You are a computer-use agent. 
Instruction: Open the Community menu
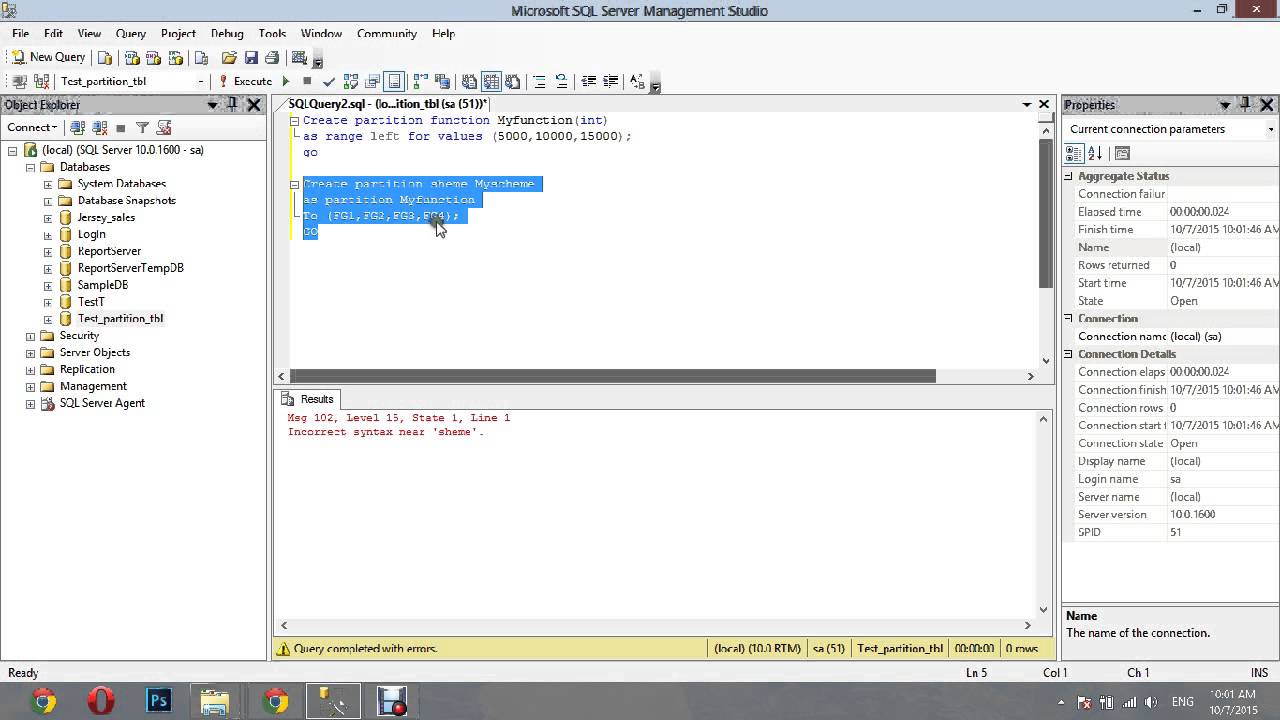pyautogui.click(x=387, y=33)
